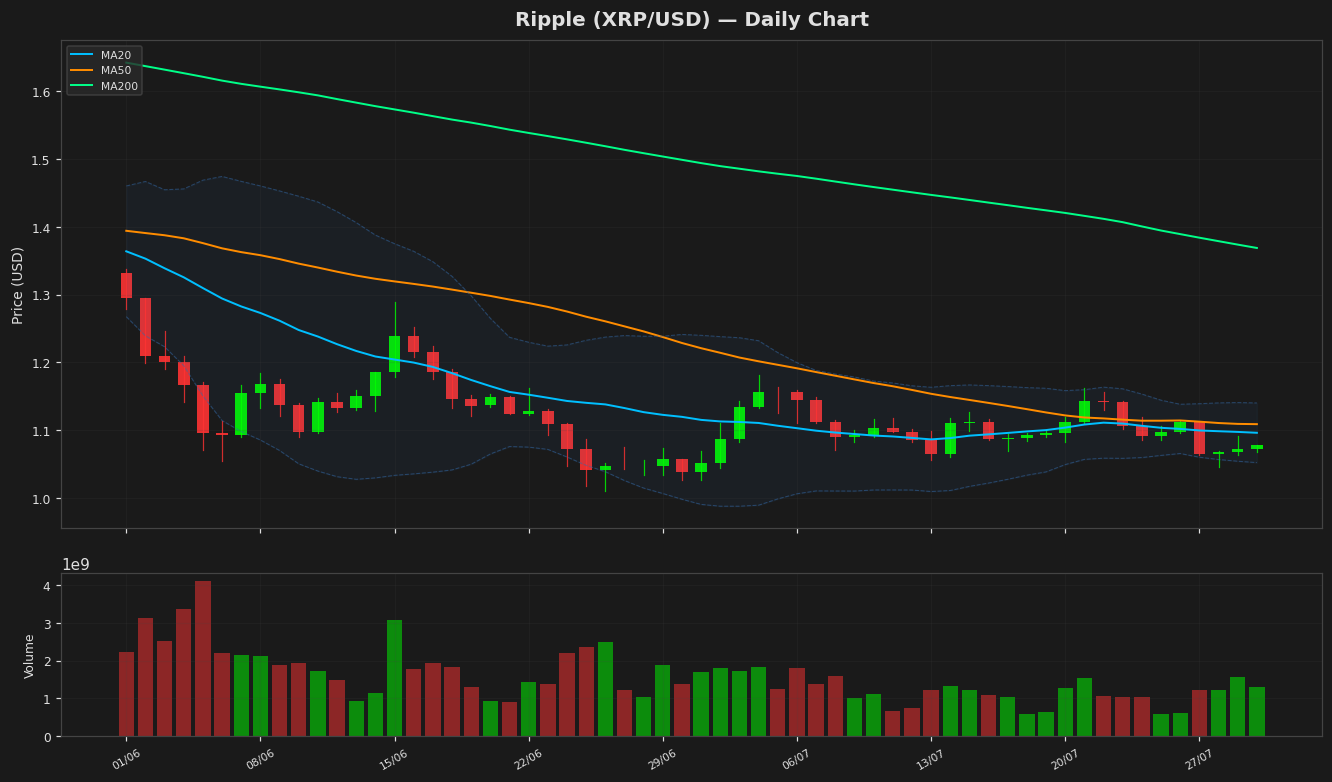Click the tall green volume bar at 15/06
The width and height of the screenshot is (1332, 782).
(394, 678)
